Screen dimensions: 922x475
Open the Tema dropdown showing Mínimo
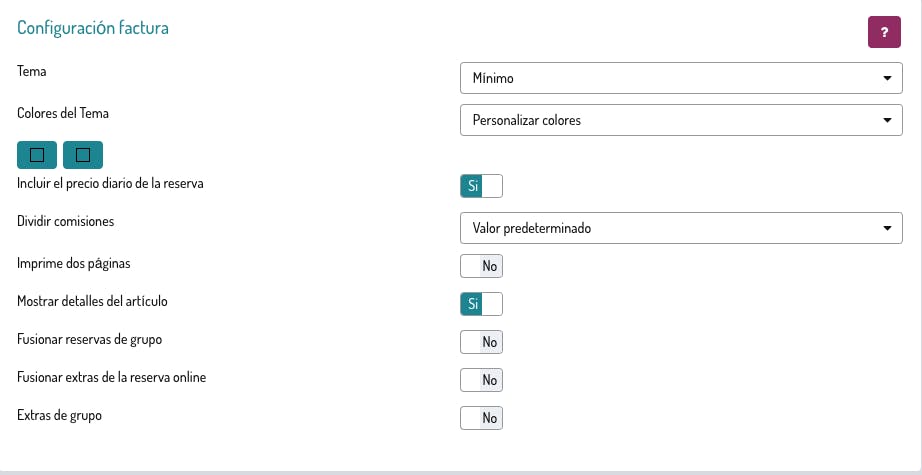[680, 78]
